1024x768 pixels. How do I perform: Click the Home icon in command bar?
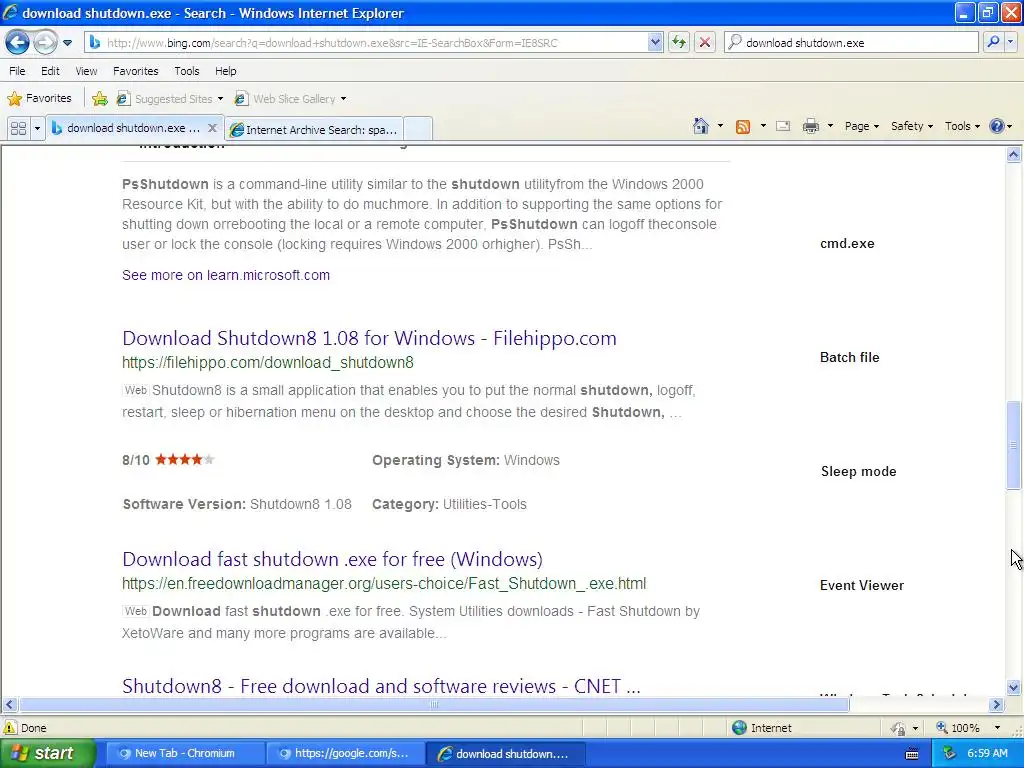click(701, 126)
